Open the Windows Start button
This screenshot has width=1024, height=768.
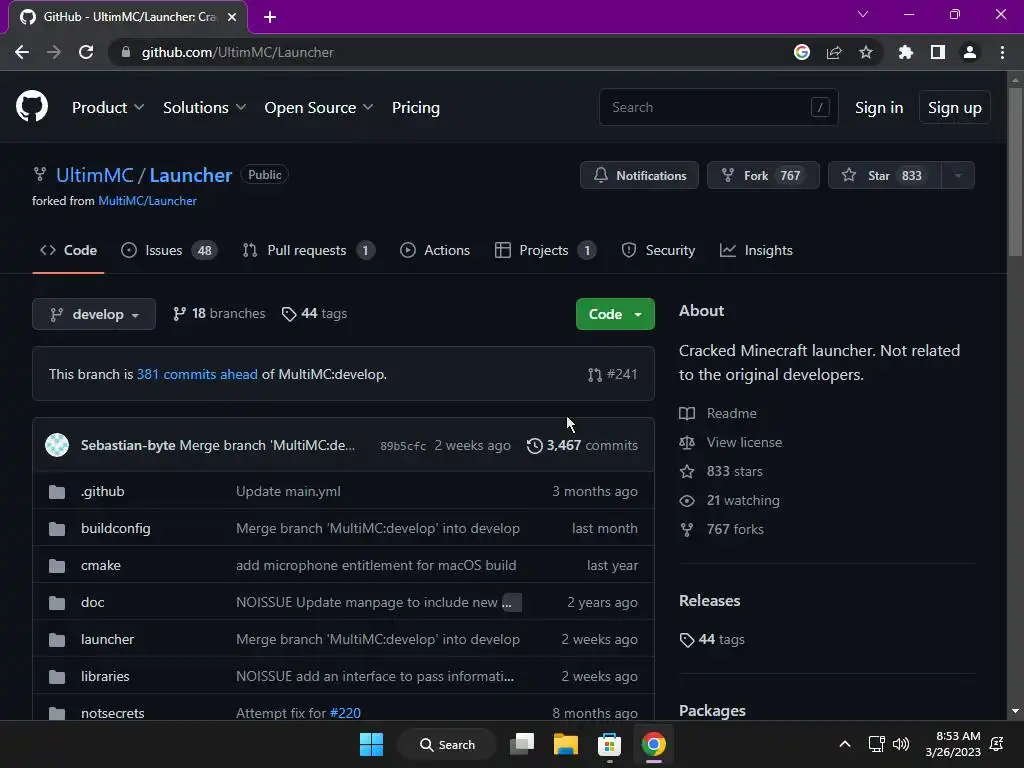[x=372, y=744]
